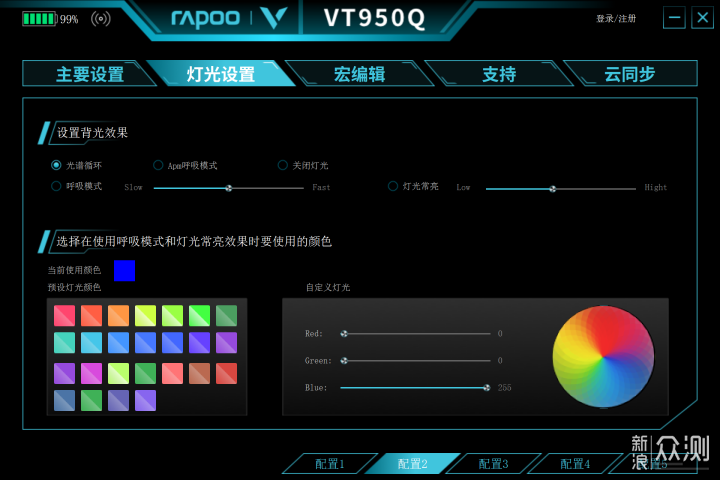Screen dimensions: 720x480
Task: Choose the yellow swatch in first row
Action: [x=145, y=316]
